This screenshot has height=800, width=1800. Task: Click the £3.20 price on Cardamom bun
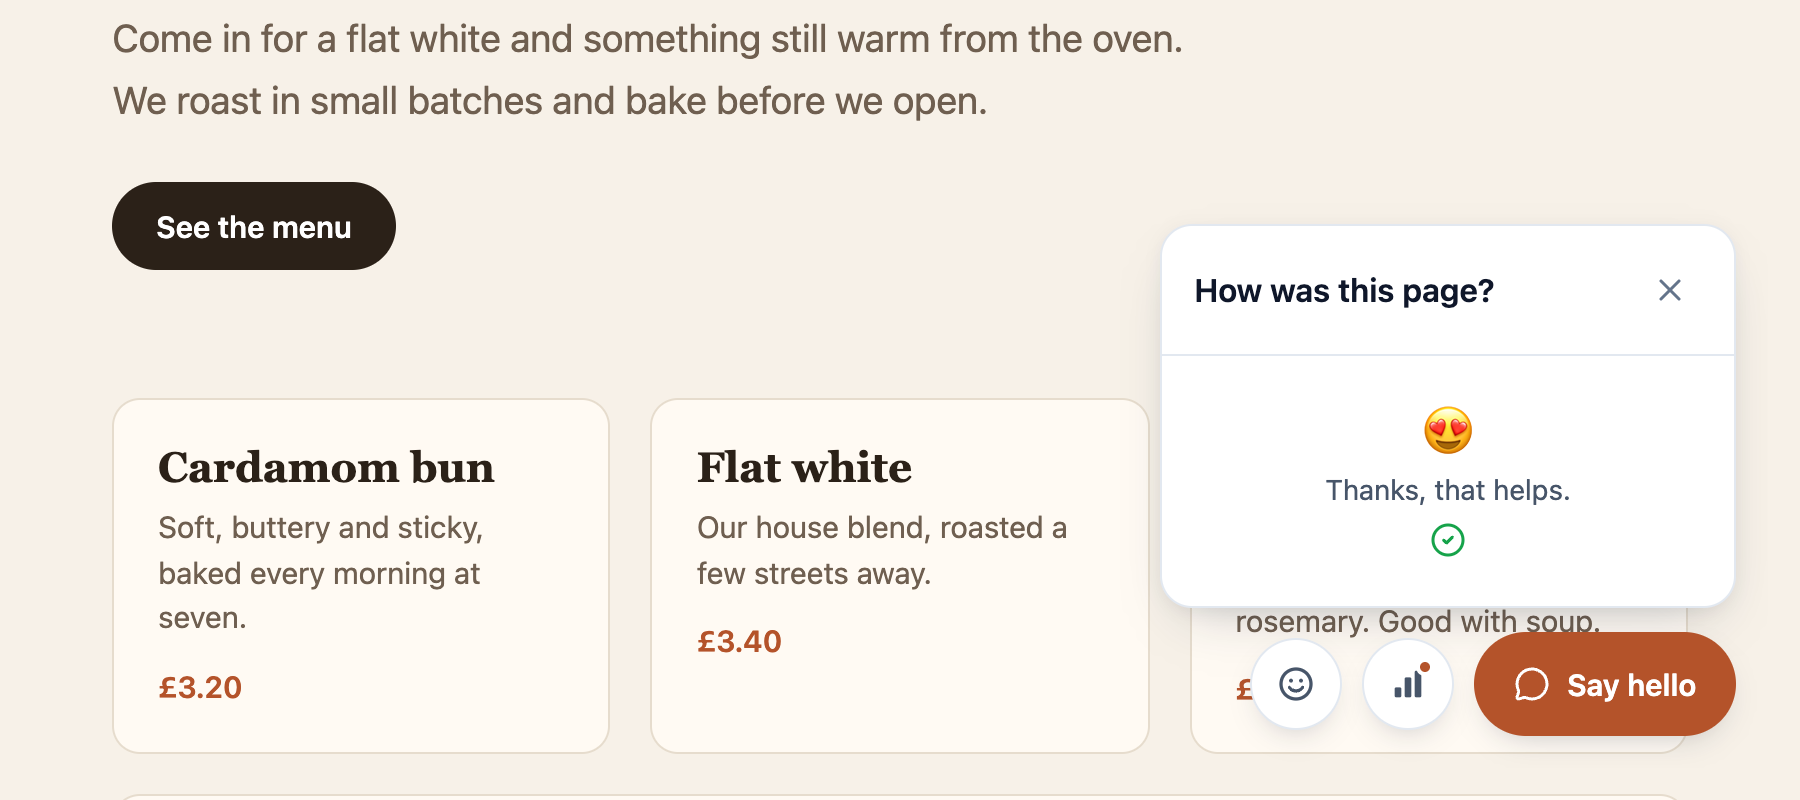[200, 687]
